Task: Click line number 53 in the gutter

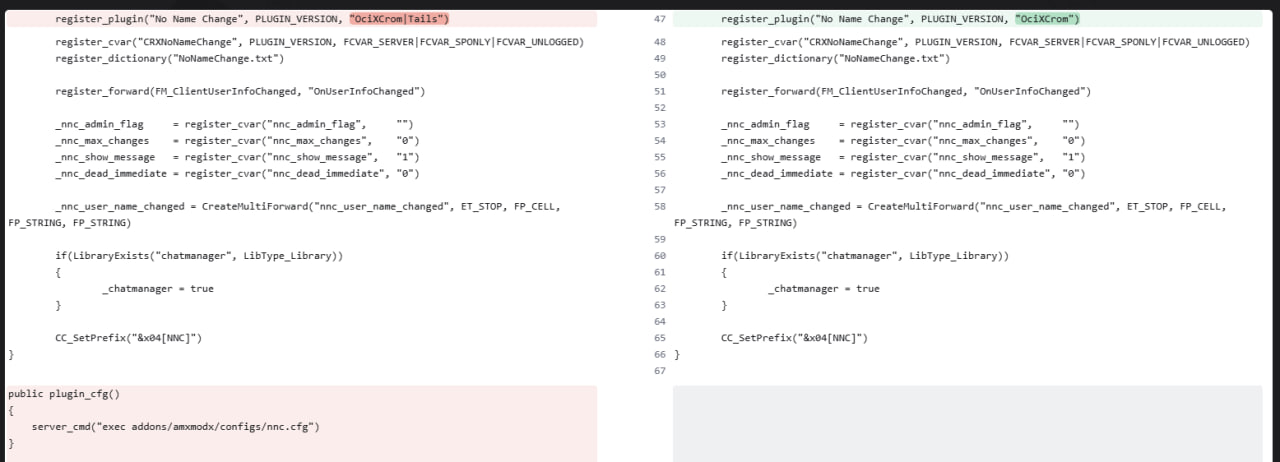Action: click(658, 124)
